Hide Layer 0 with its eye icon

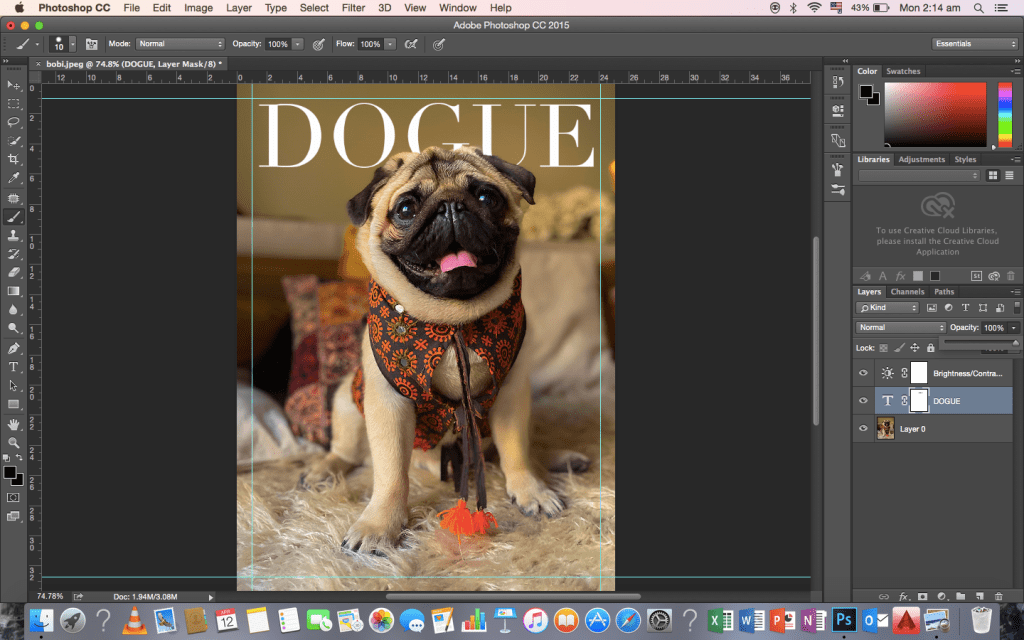(x=864, y=429)
